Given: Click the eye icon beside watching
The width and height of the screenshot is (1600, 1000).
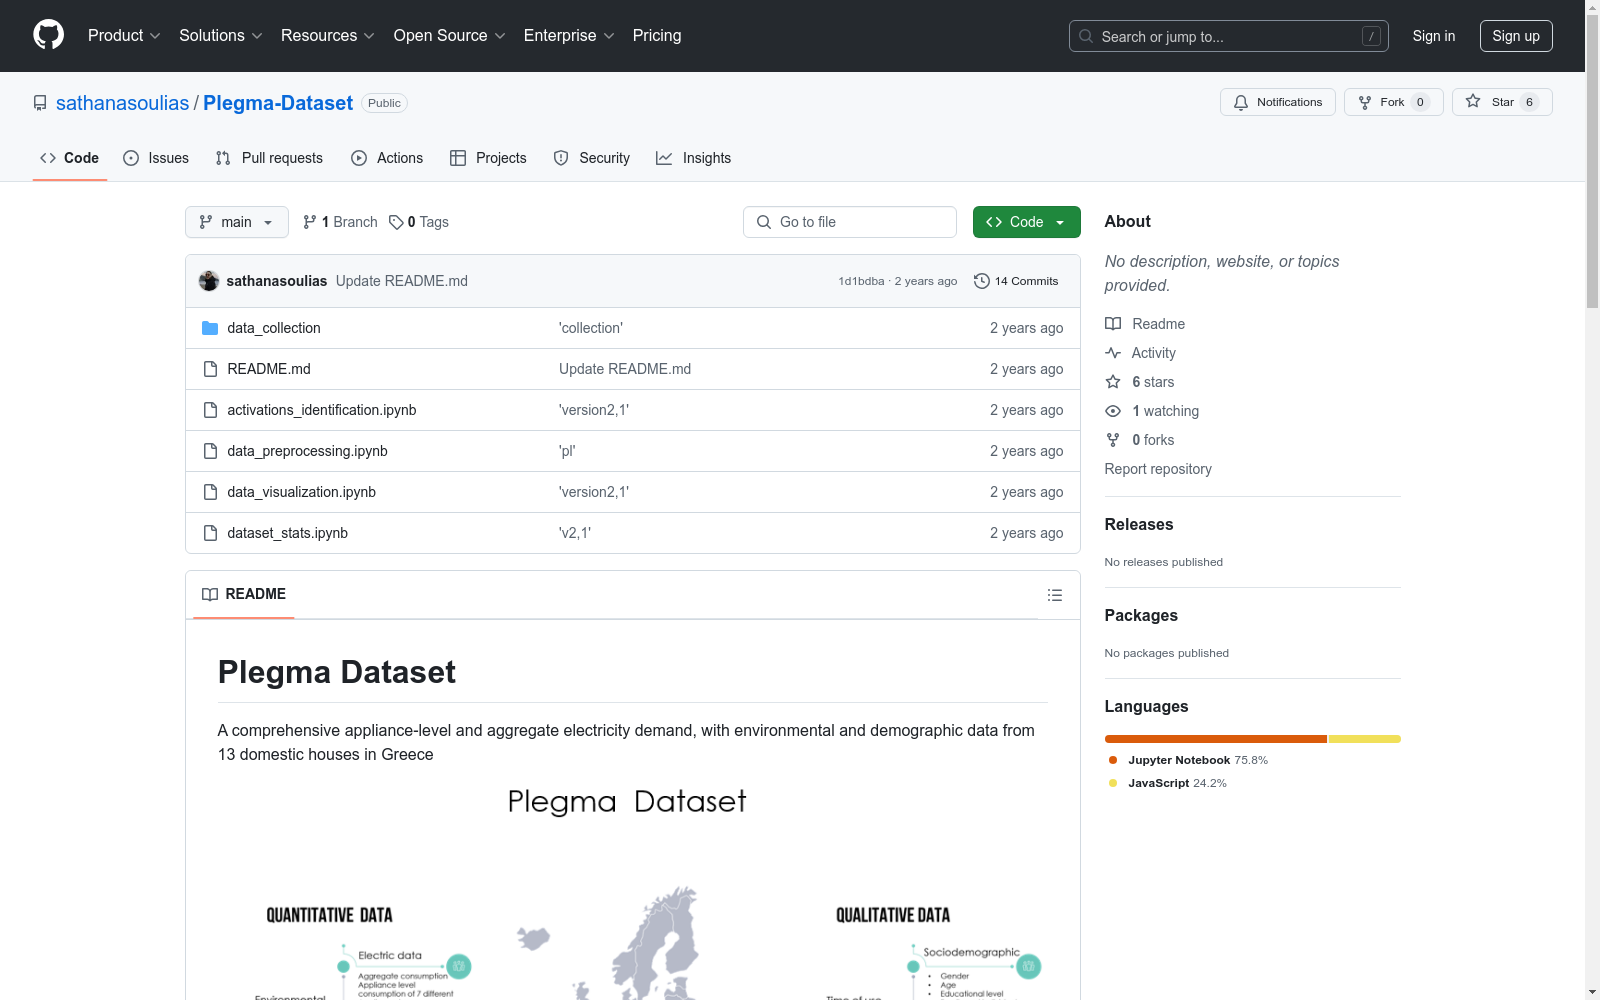Looking at the screenshot, I should 1113,411.
